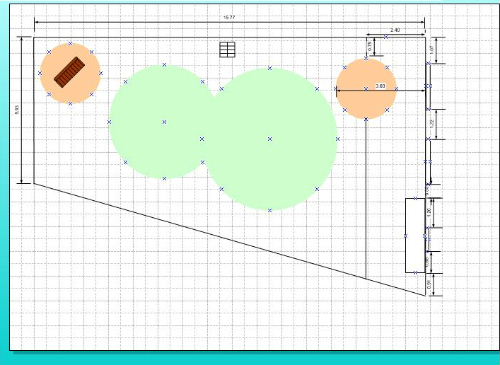
Task: Select the bottom handle of the large green circle
Action: (270, 210)
